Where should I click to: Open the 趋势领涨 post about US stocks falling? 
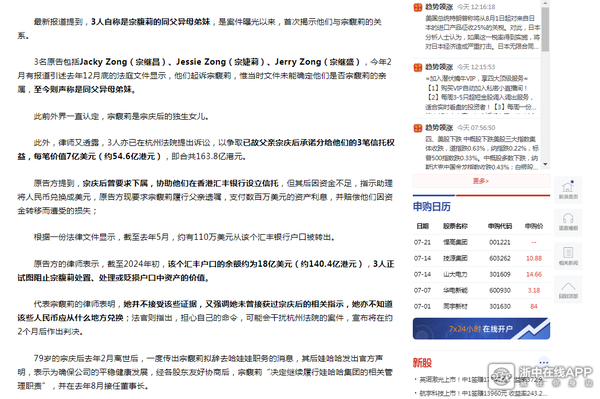(482, 153)
